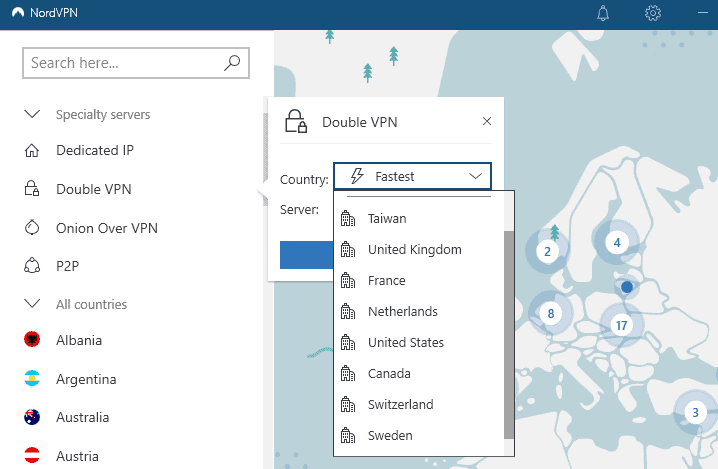Collapse the All countries section

[32, 304]
